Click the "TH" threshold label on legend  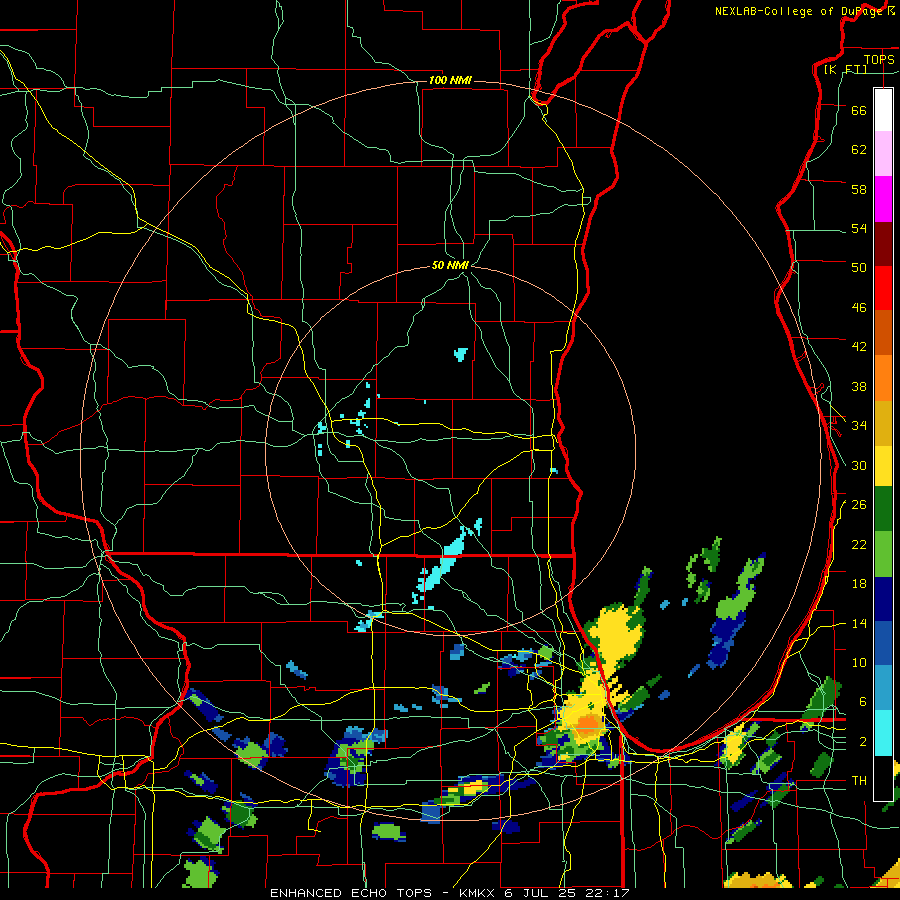[859, 781]
